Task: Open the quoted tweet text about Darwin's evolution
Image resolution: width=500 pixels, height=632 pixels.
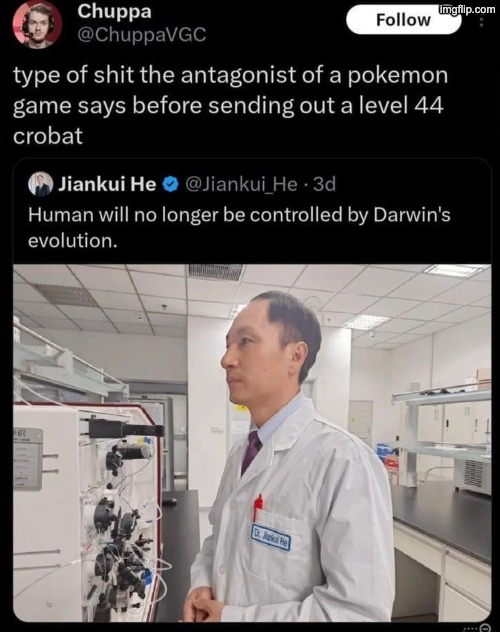Action: [x=239, y=227]
